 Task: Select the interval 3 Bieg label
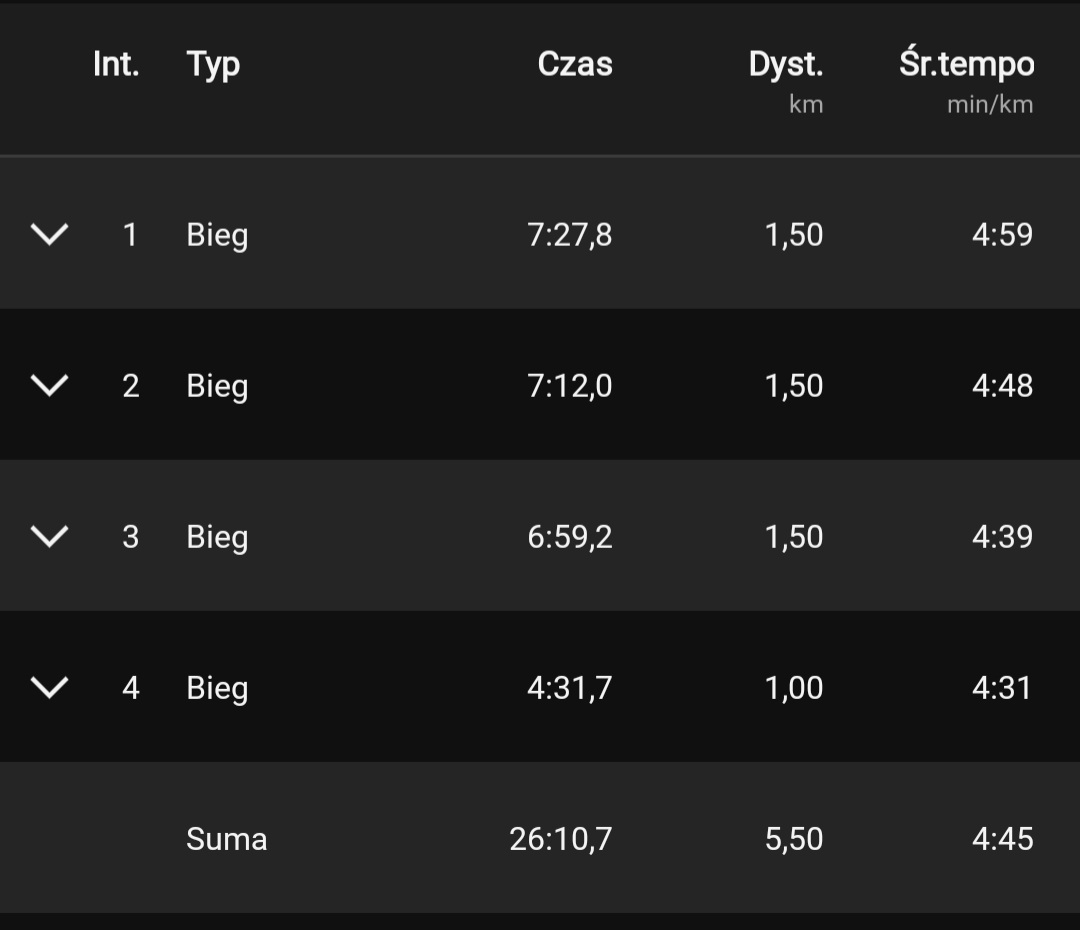pos(217,538)
